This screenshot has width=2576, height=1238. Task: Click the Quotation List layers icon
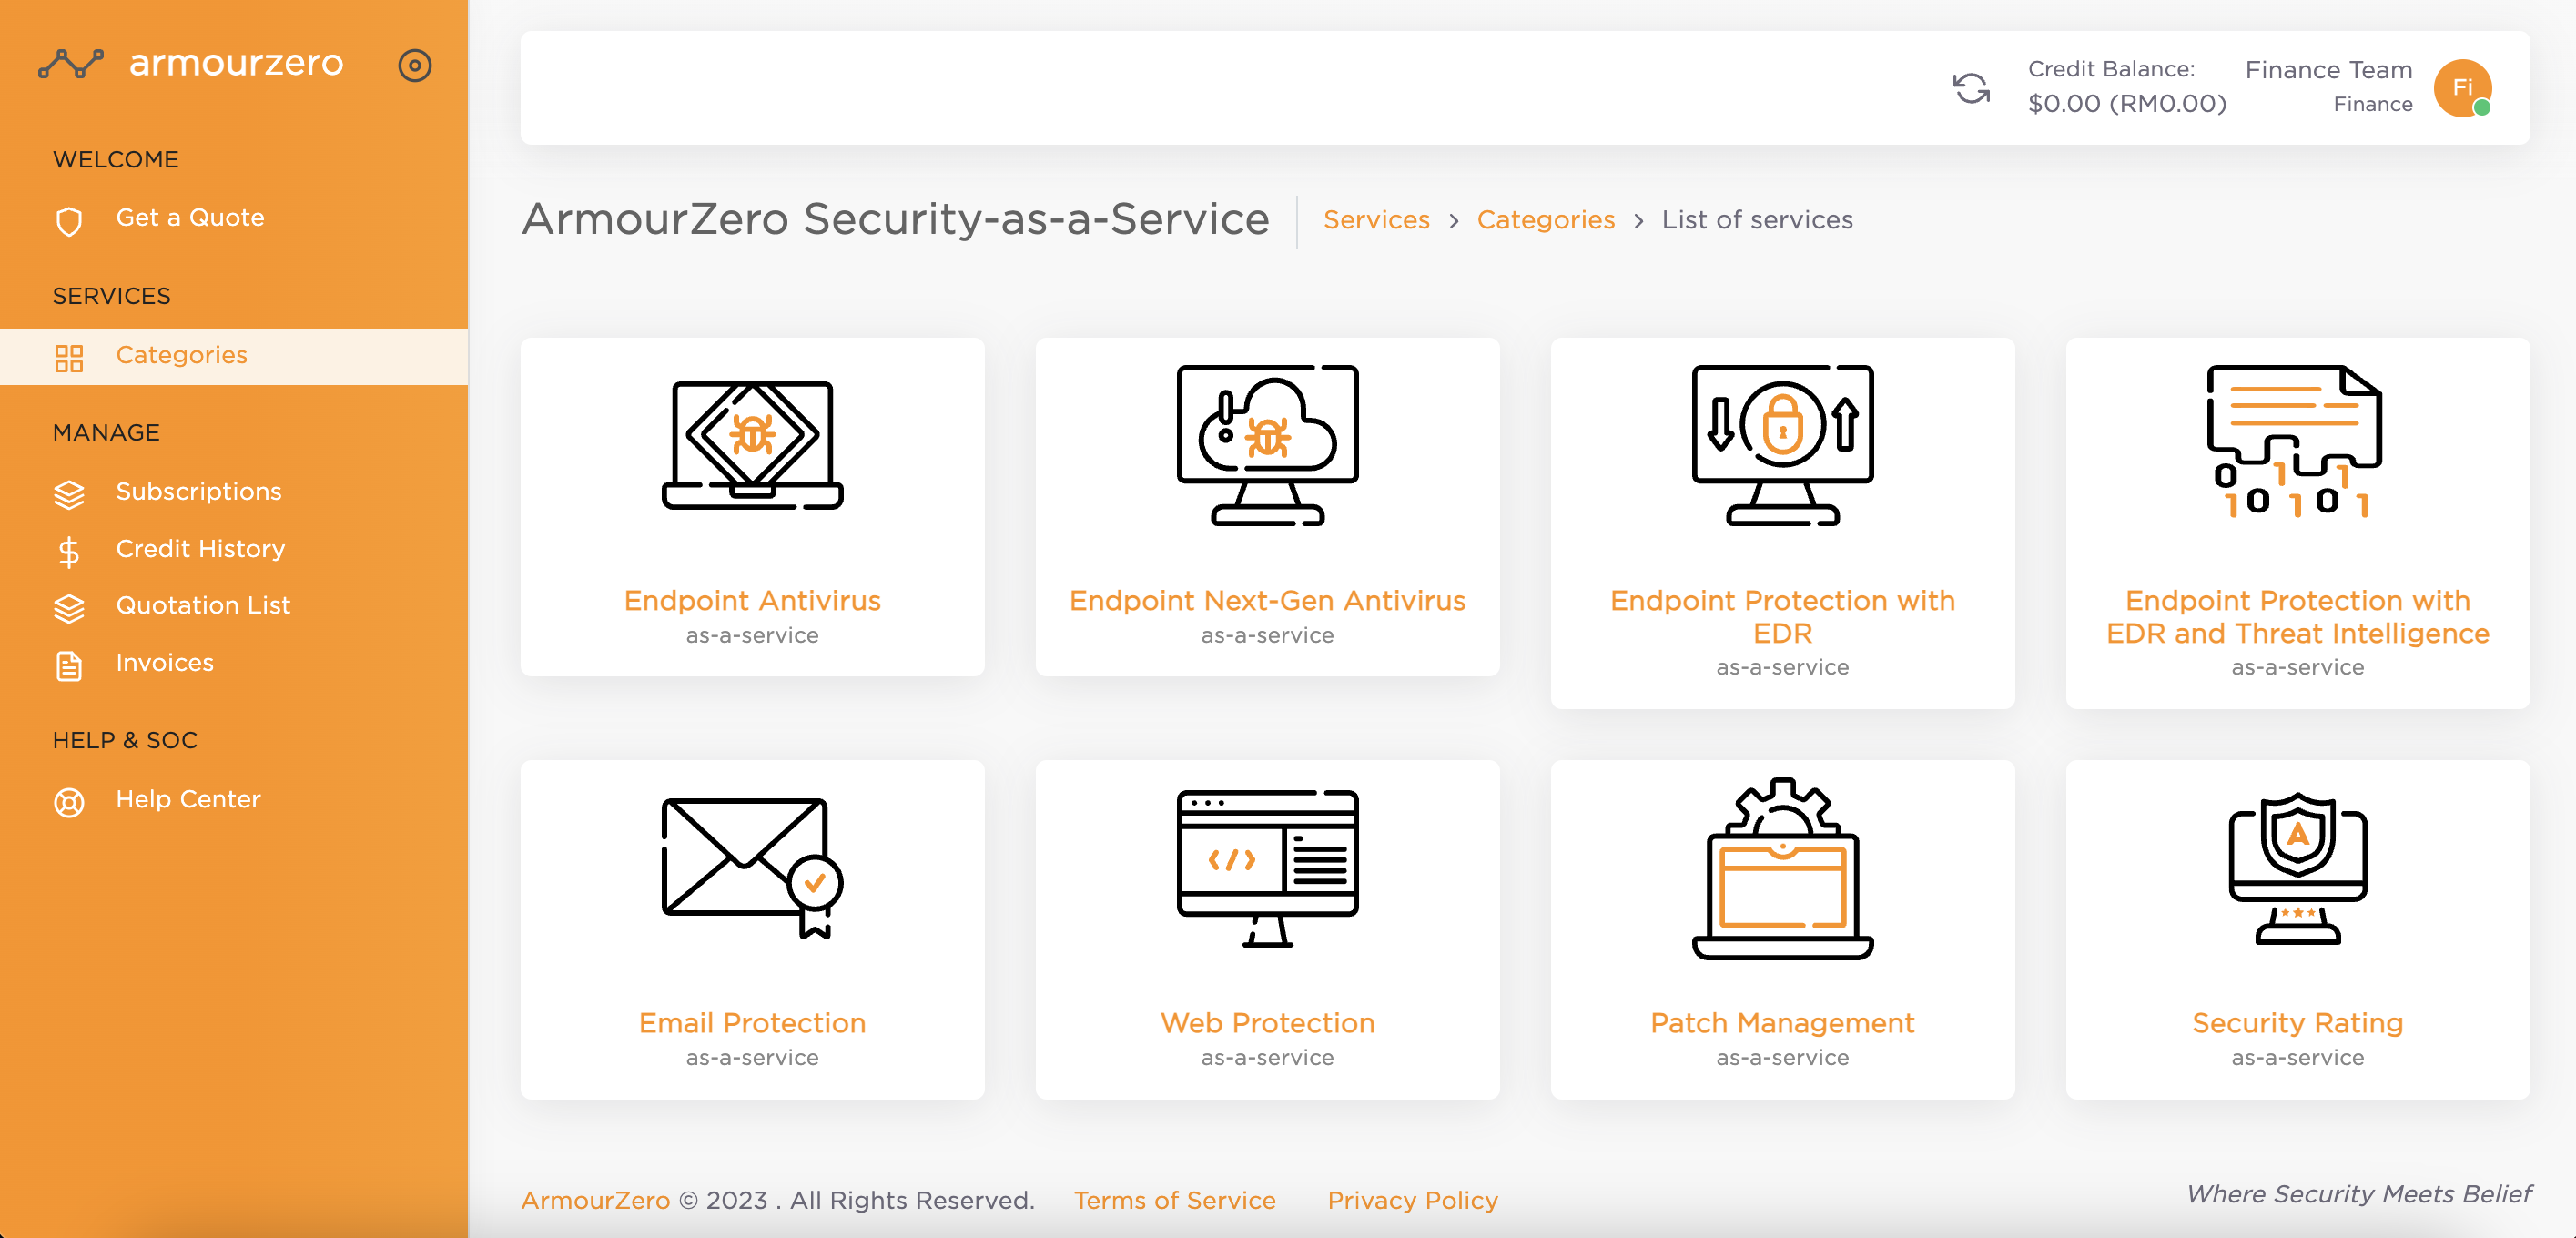click(x=69, y=608)
